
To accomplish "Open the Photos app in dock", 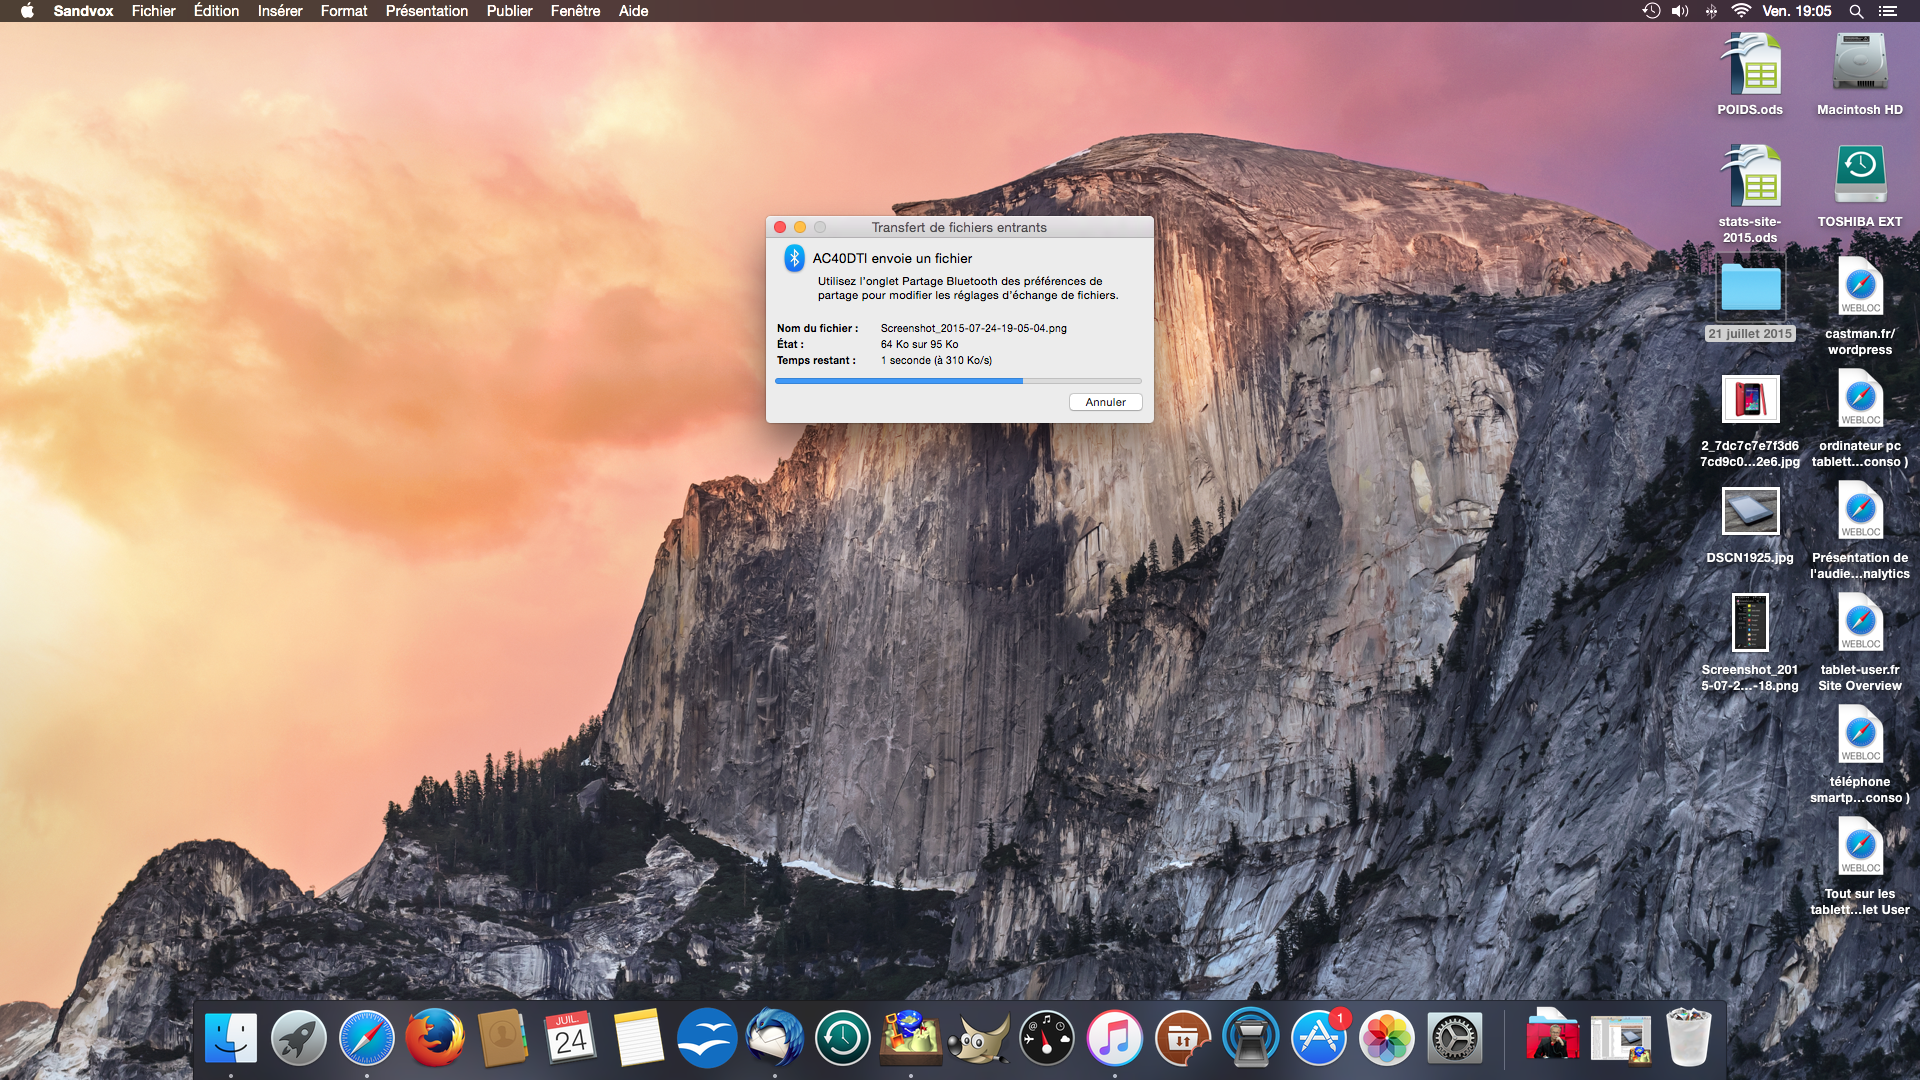I will 1386,1039.
